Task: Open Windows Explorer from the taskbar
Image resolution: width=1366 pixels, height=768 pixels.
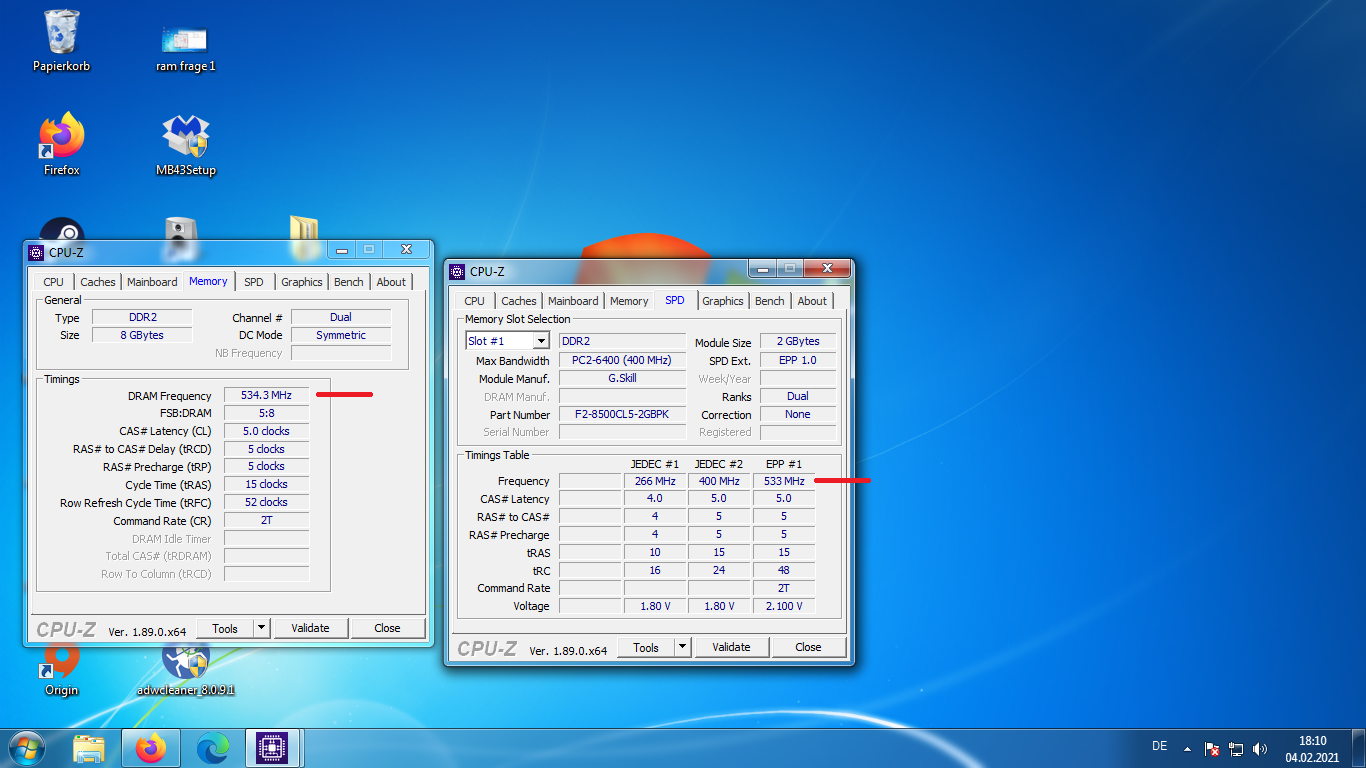Action: (x=89, y=748)
